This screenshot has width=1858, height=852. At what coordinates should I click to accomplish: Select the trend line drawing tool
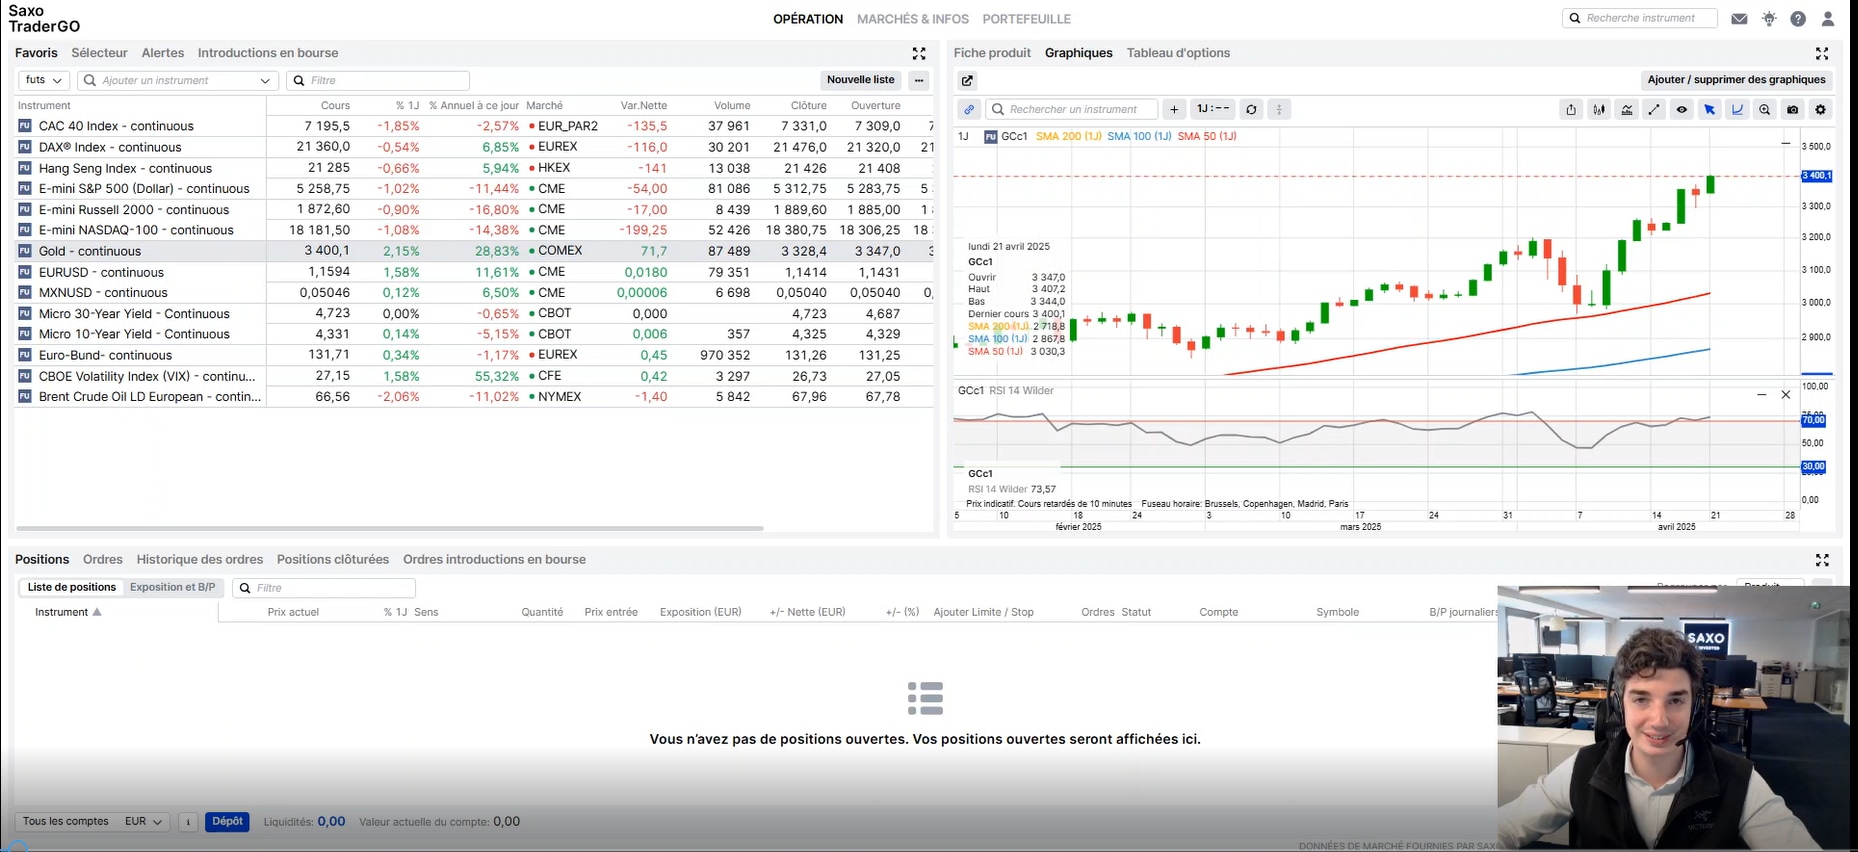pos(1654,110)
